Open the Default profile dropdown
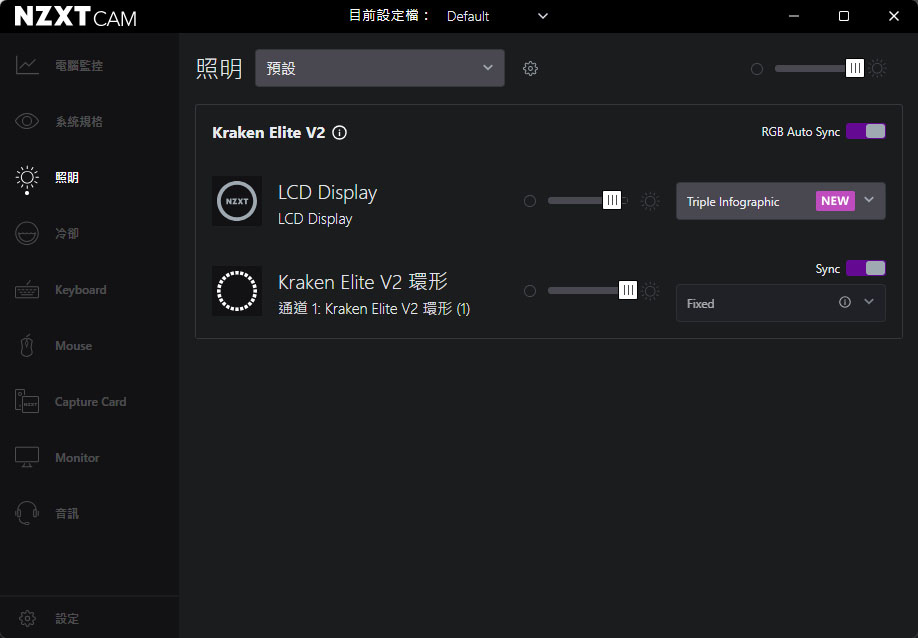 point(497,16)
